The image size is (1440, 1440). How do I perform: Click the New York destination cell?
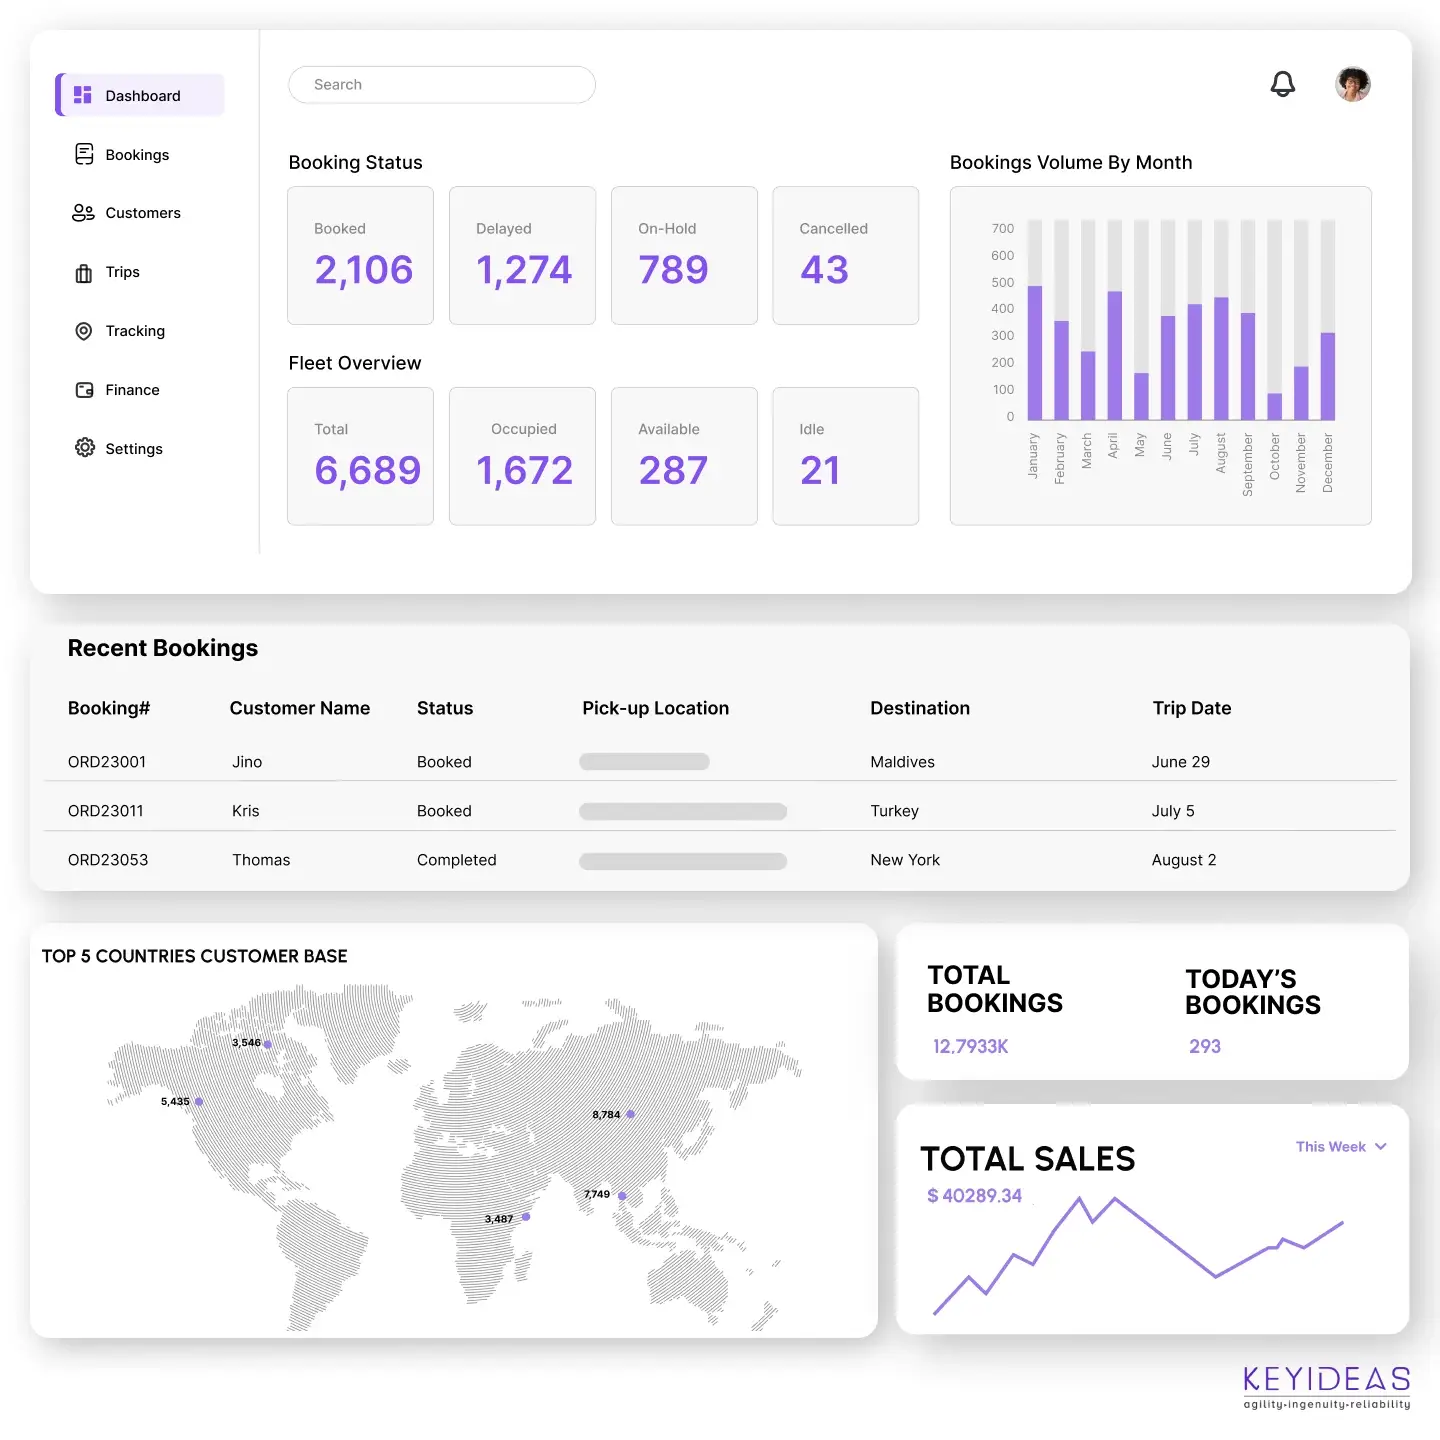(x=905, y=860)
